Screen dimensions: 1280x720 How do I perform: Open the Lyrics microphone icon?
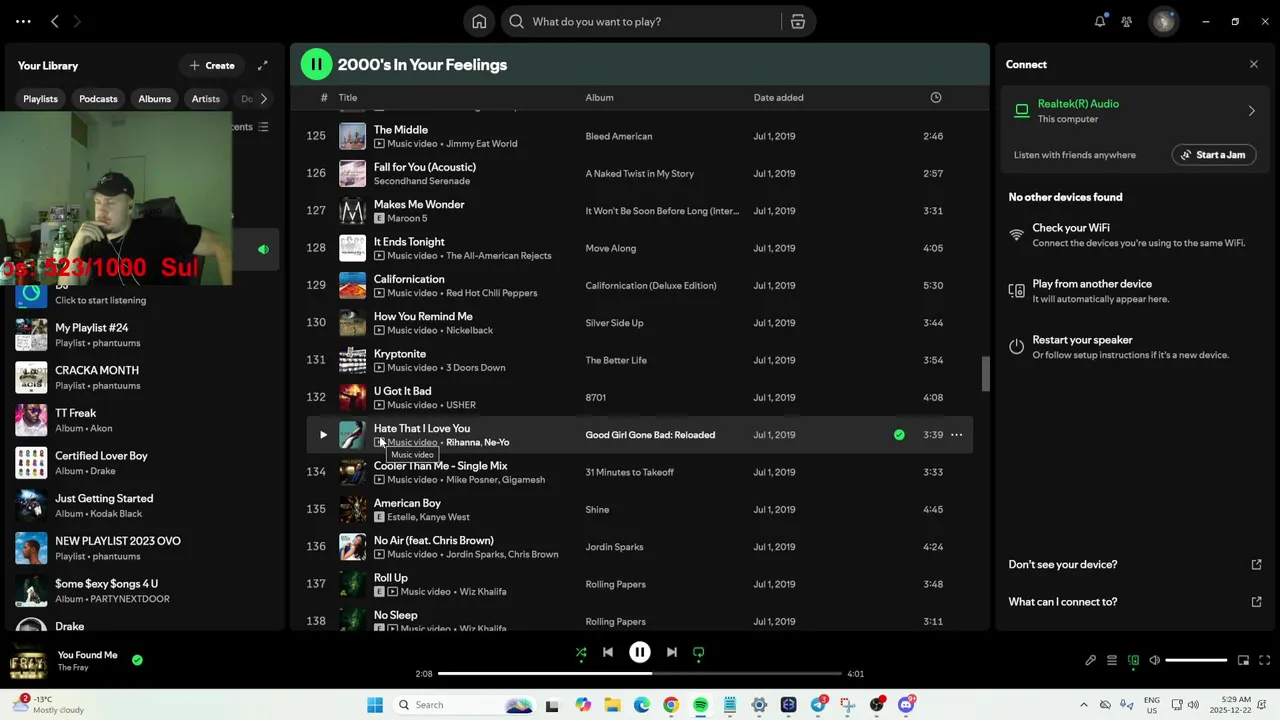(1091, 660)
